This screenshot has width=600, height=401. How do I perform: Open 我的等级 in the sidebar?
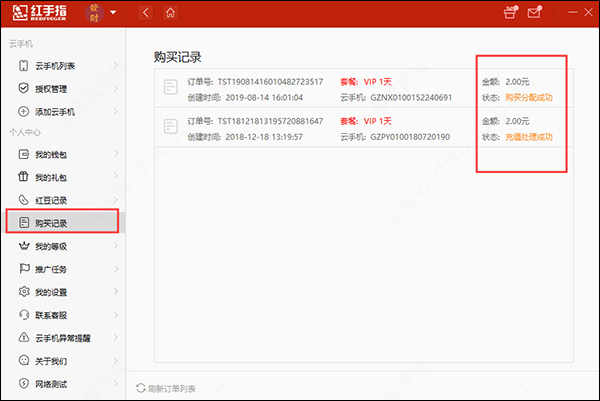point(64,246)
